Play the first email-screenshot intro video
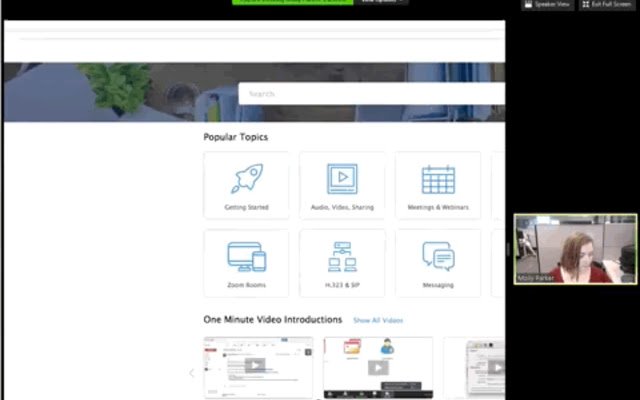 [255, 365]
